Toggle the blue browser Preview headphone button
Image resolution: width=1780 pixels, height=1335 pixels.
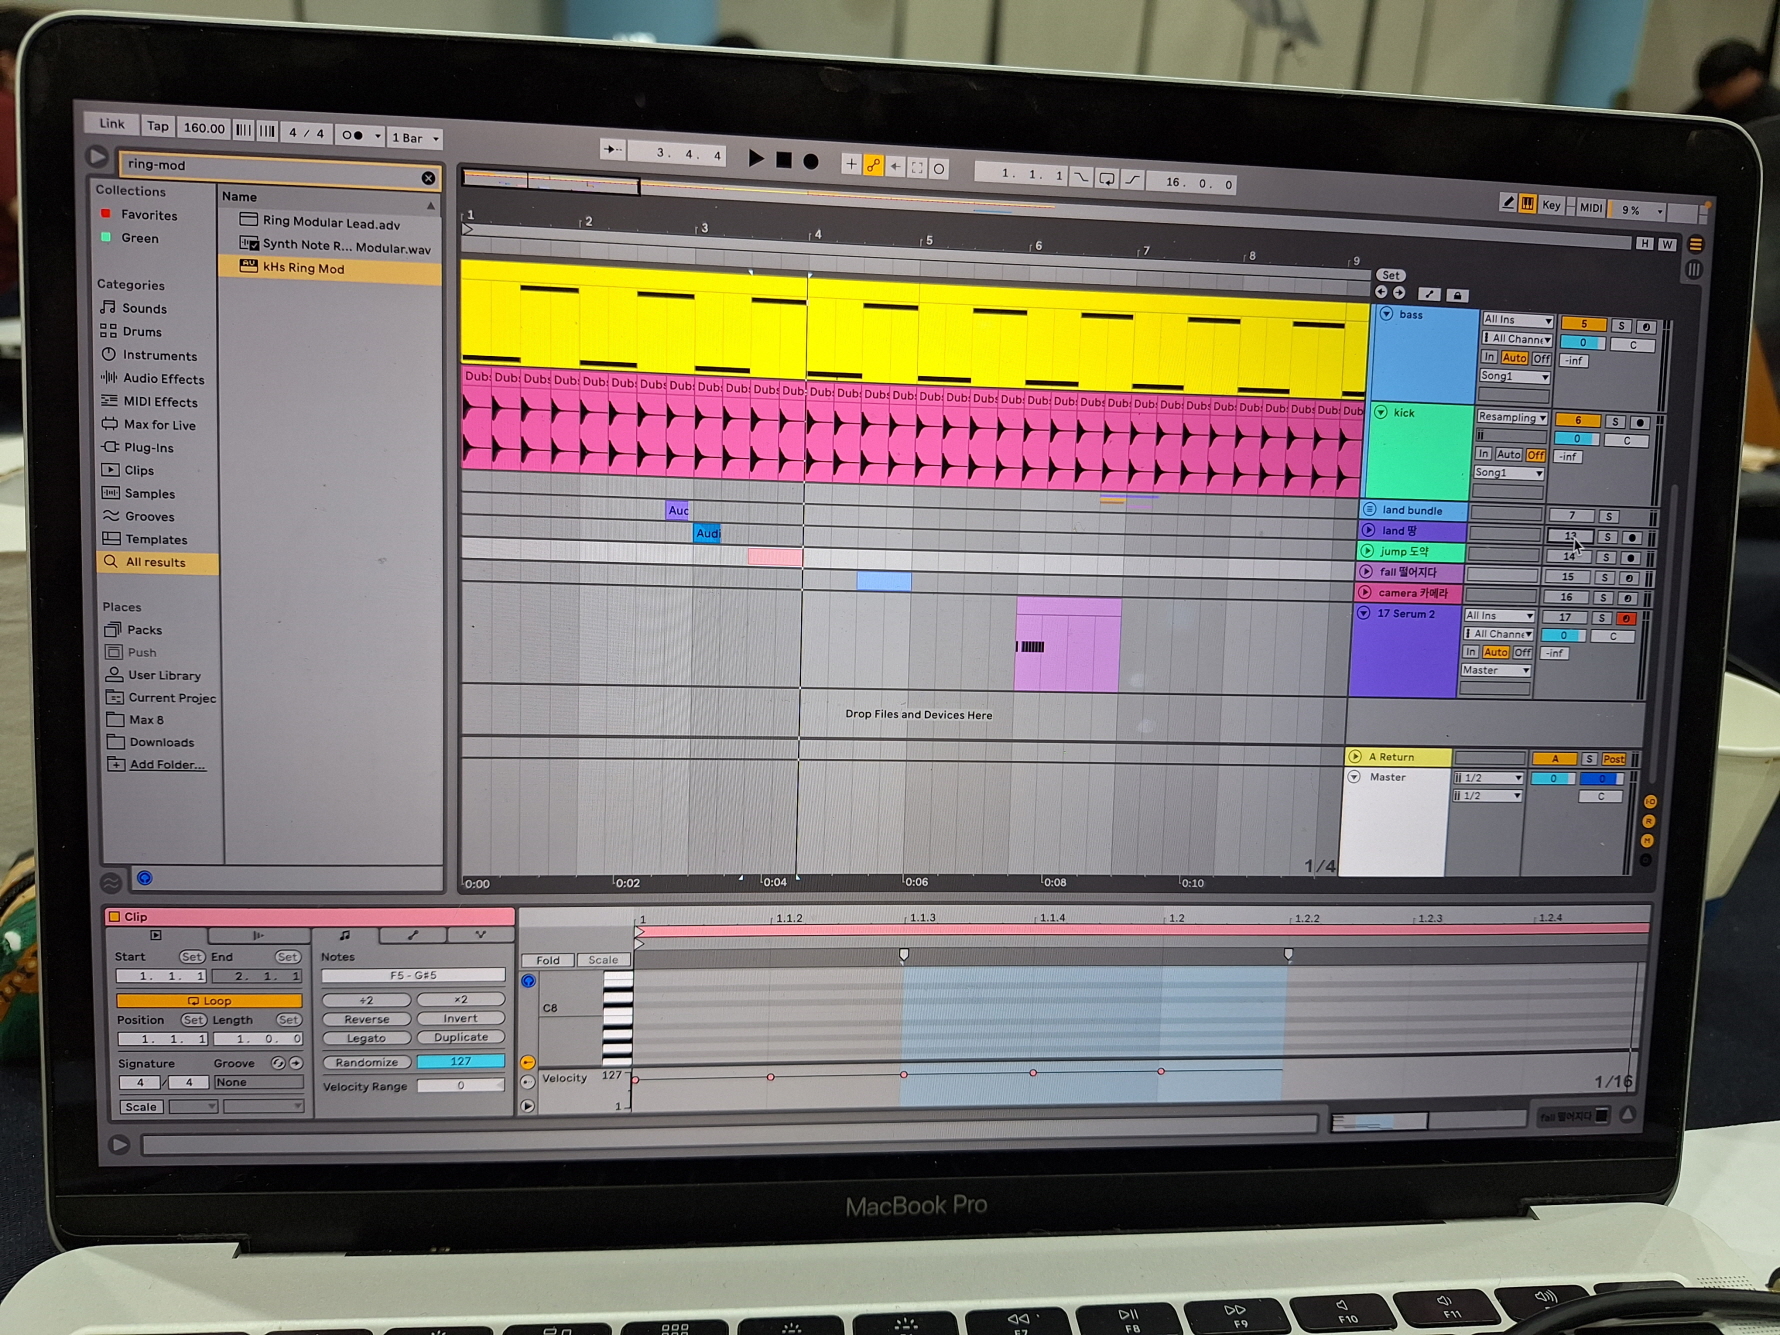coord(144,878)
